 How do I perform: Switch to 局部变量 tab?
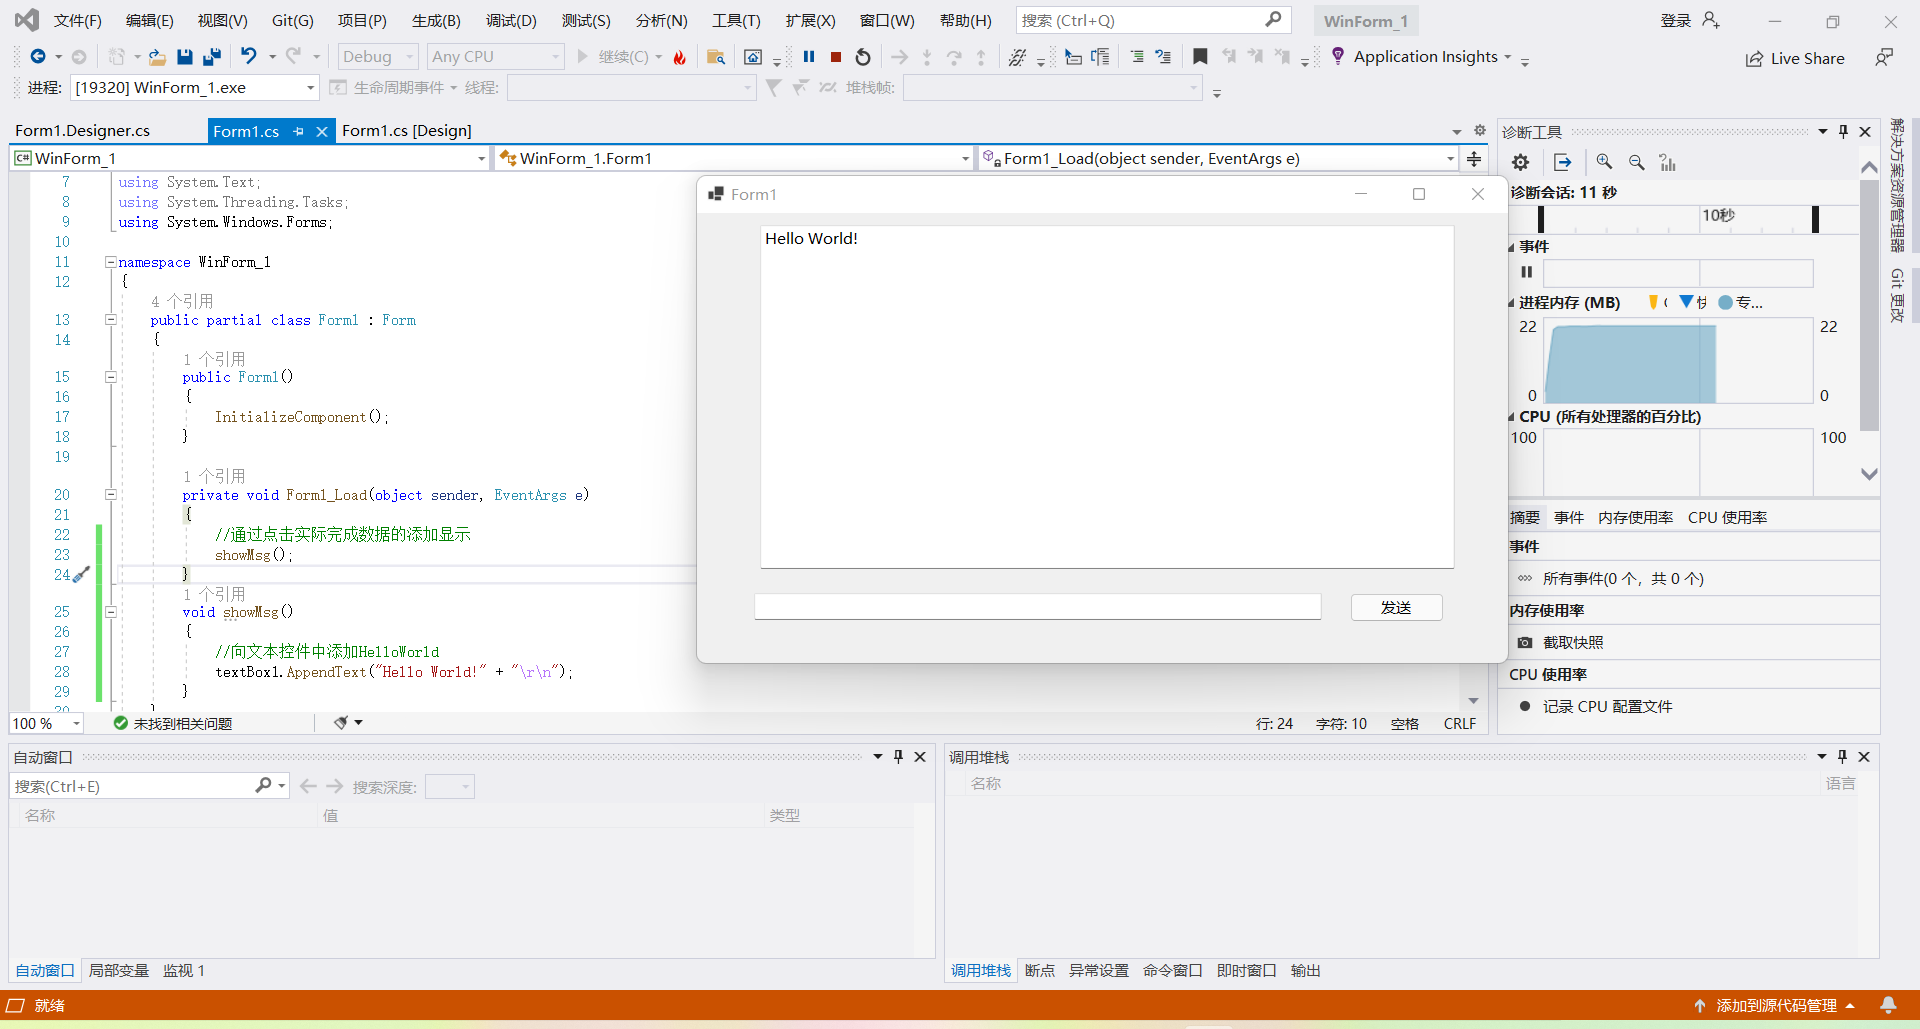pyautogui.click(x=118, y=970)
